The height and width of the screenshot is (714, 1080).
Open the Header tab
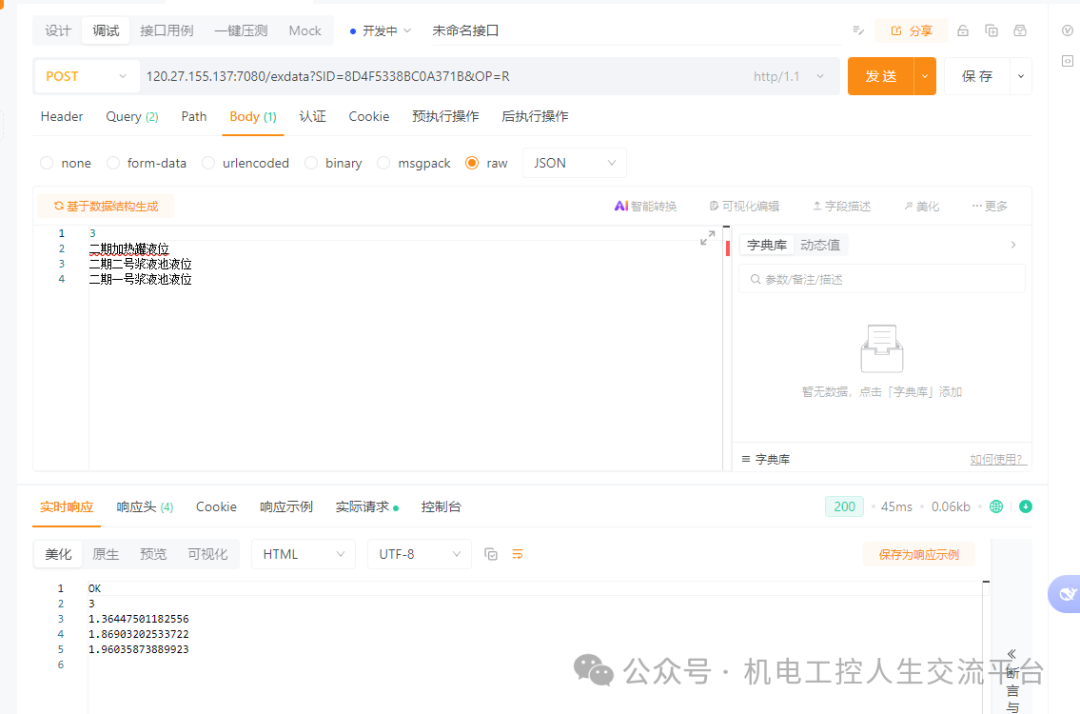tap(61, 116)
